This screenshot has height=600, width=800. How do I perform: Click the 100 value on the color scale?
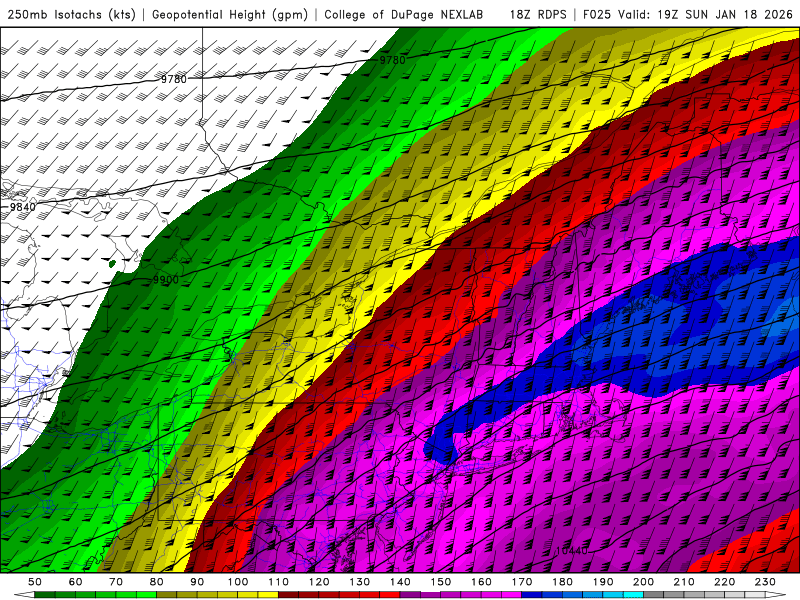click(x=238, y=582)
